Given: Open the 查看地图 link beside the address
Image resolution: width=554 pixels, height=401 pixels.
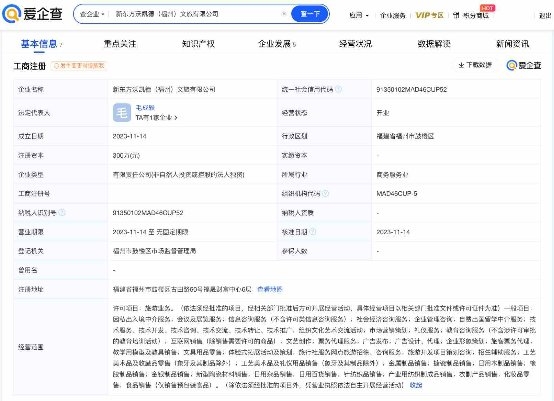Looking at the screenshot, I should [x=270, y=289].
